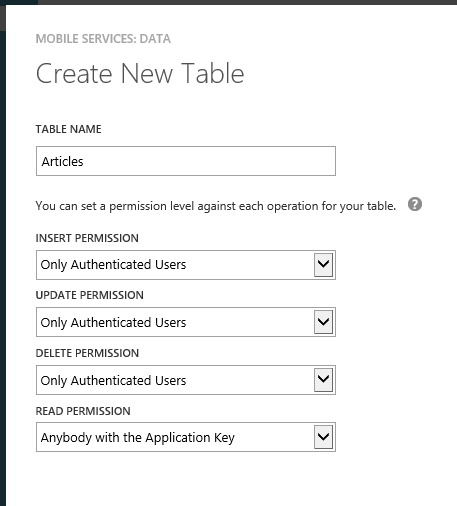This screenshot has width=457, height=506.
Task: Click the MOBILE SERVICES: DATA header text
Action: (x=103, y=39)
